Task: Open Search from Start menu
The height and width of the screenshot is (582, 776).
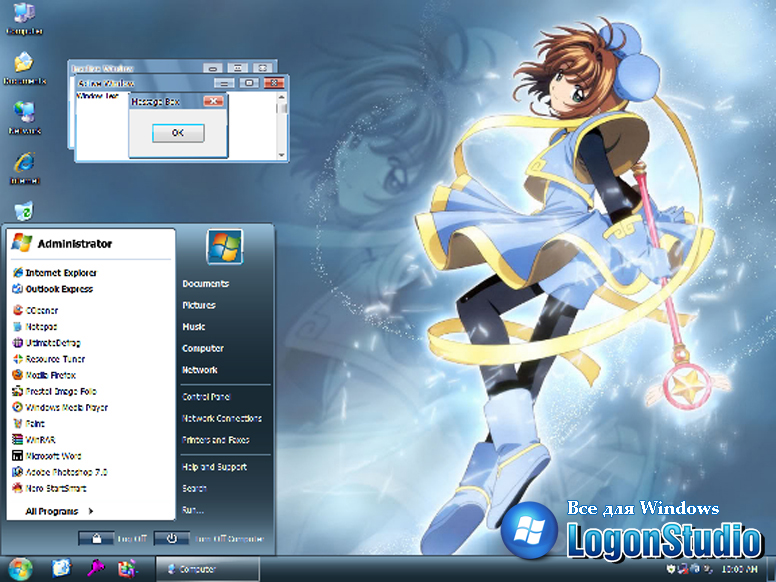Action: point(194,488)
